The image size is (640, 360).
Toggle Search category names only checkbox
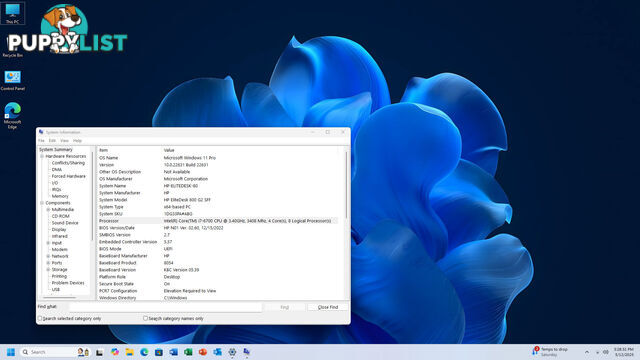145,318
